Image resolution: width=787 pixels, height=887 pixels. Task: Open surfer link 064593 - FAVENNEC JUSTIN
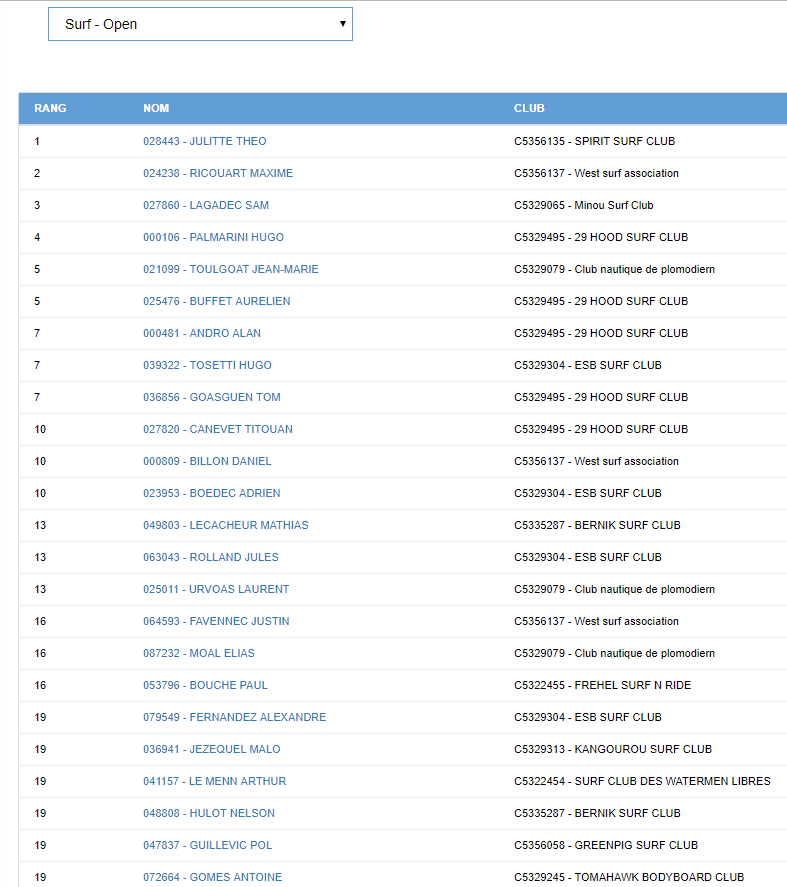pos(216,621)
